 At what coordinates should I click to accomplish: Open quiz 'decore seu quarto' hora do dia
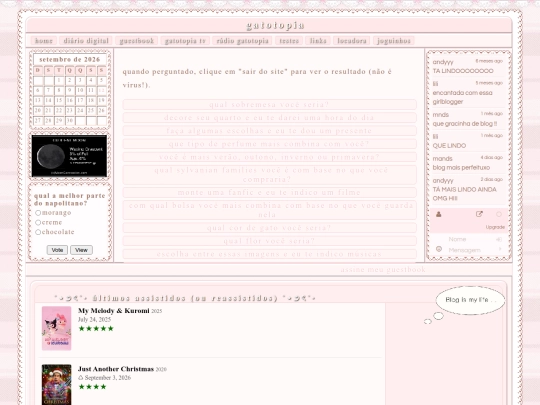point(270,117)
